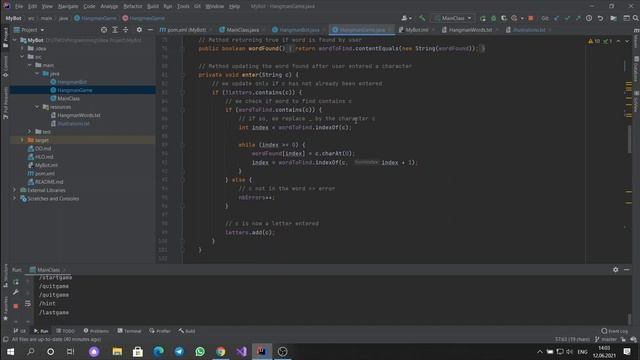
Task: Click the Git rollback arrow icon
Action: pyautogui.click(x=600, y=18)
